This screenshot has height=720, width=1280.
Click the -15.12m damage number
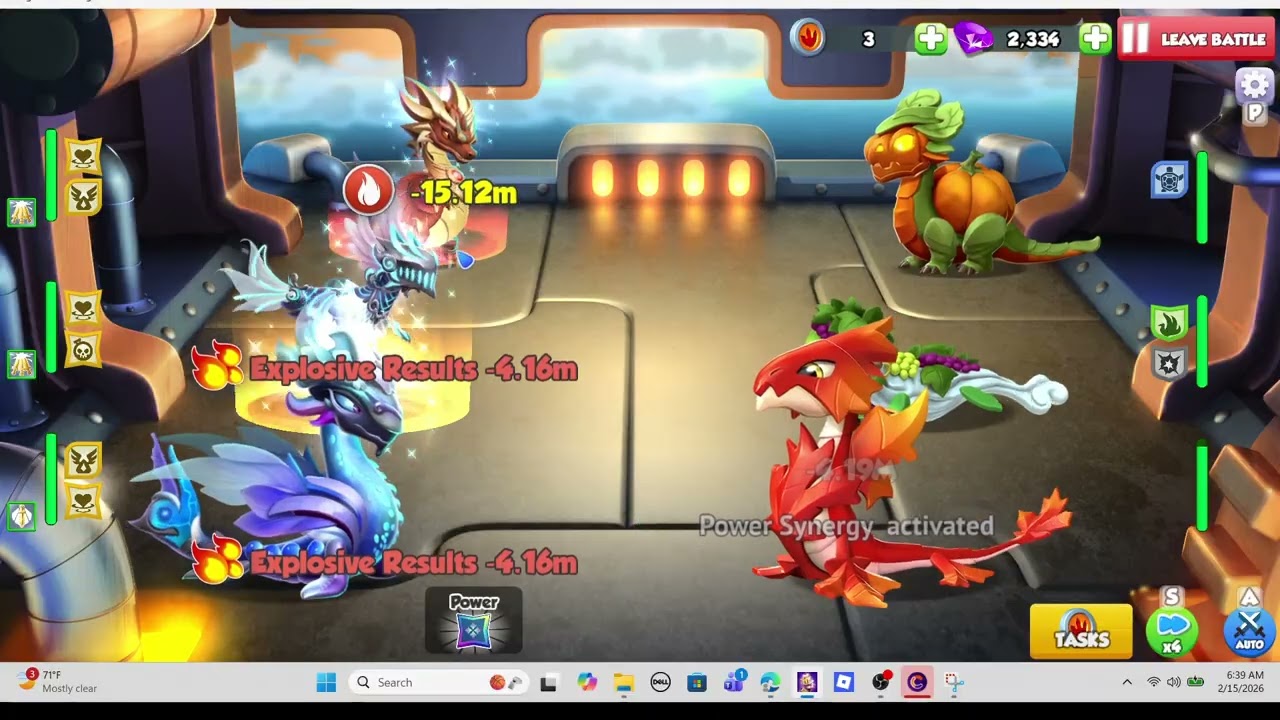[464, 192]
